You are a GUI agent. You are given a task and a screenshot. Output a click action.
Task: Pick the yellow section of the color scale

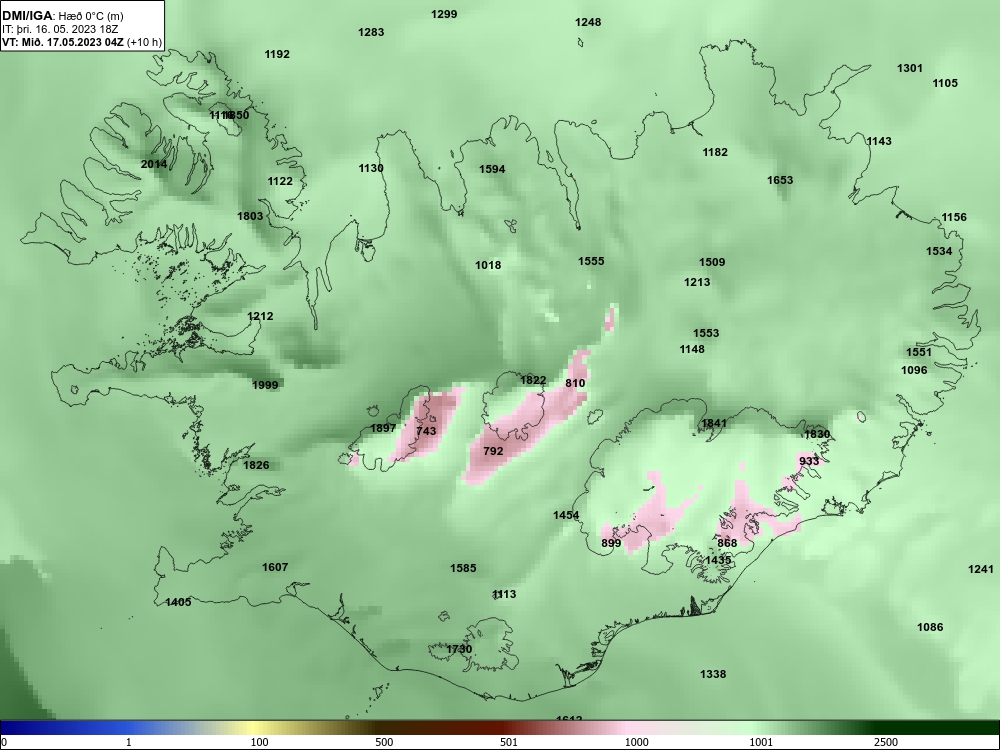255,728
